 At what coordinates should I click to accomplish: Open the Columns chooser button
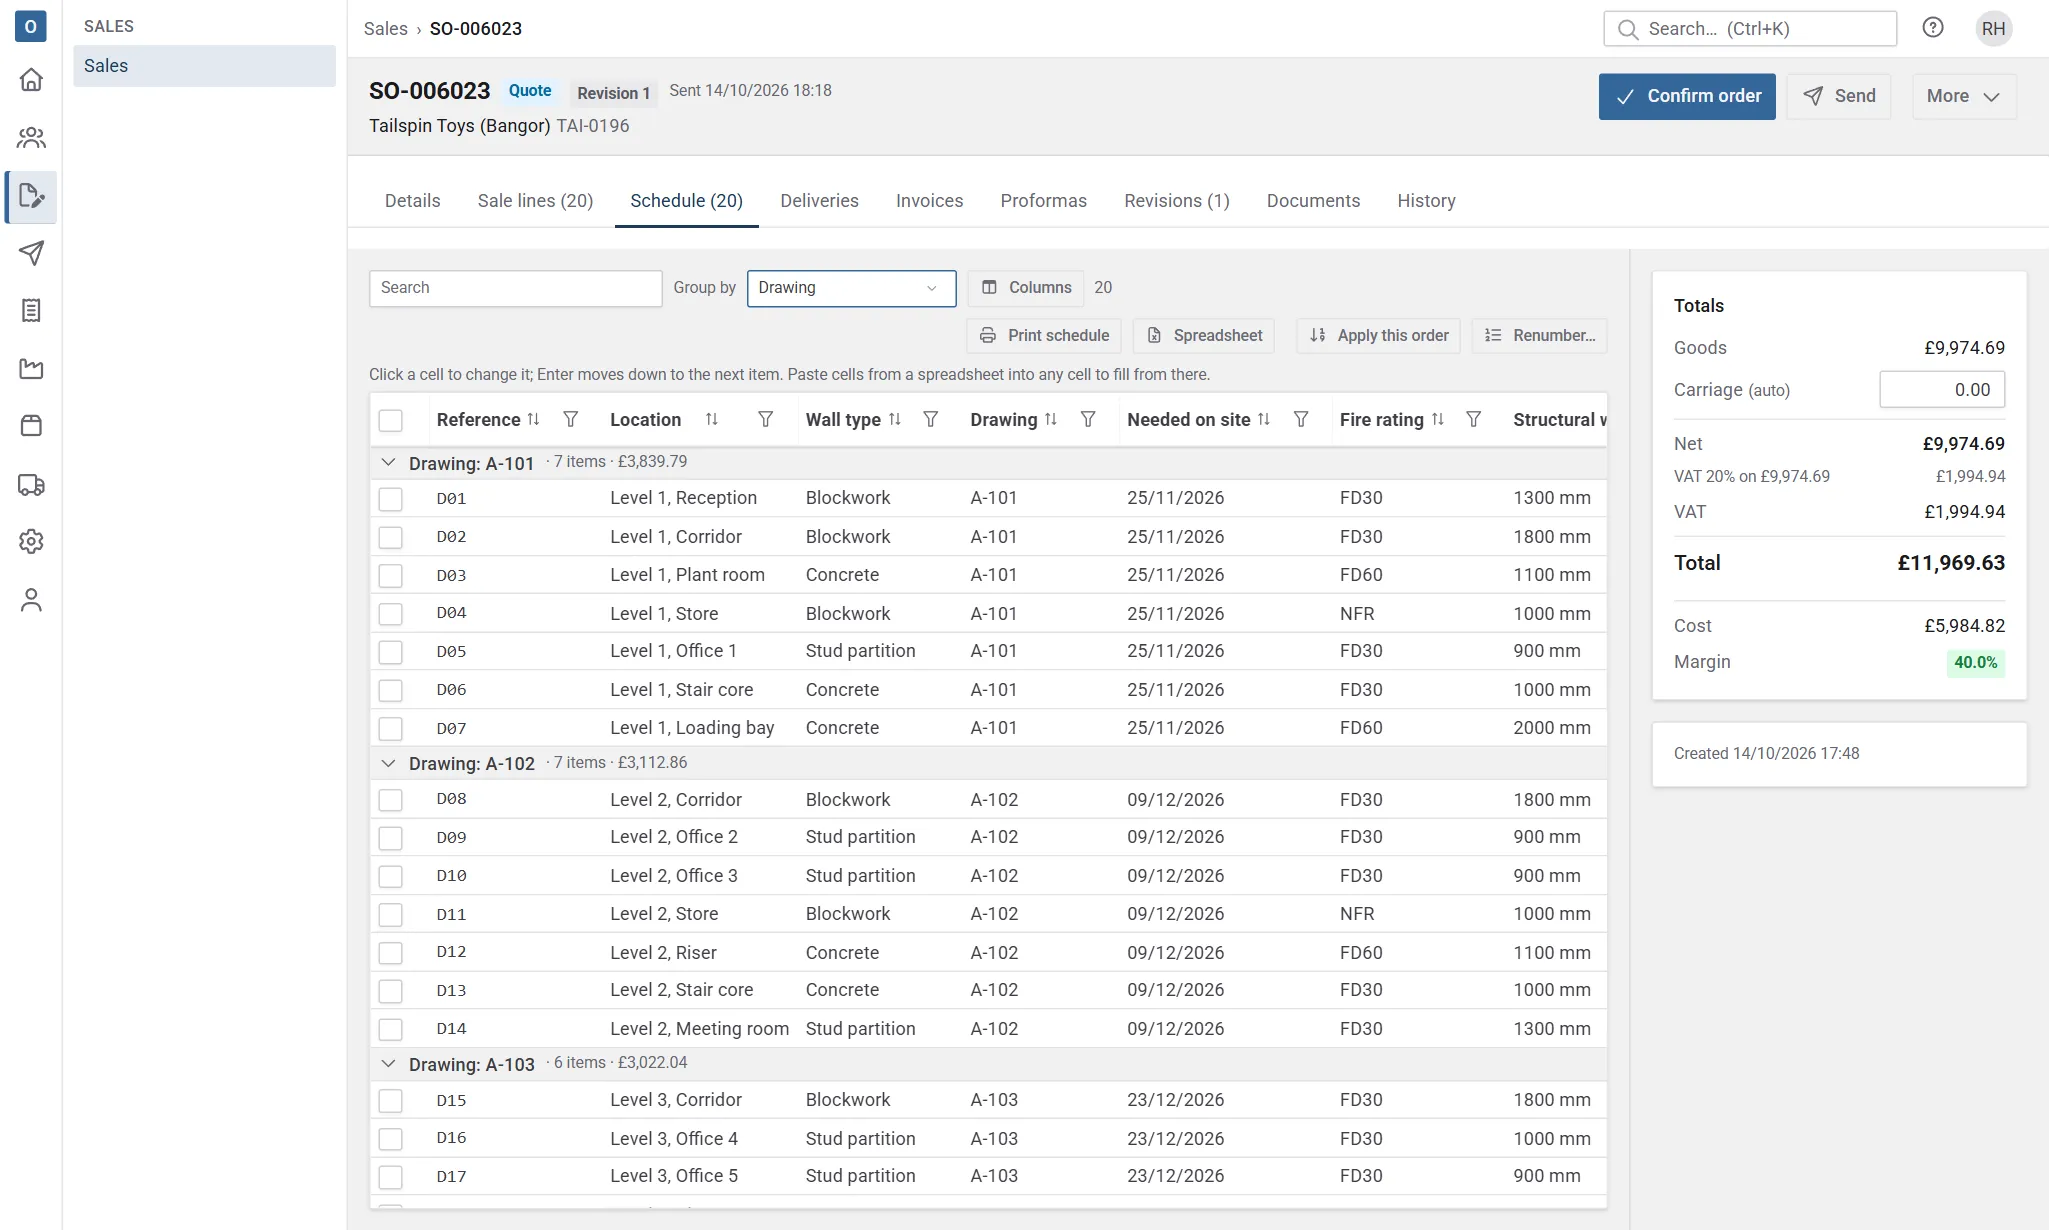tap(1026, 288)
